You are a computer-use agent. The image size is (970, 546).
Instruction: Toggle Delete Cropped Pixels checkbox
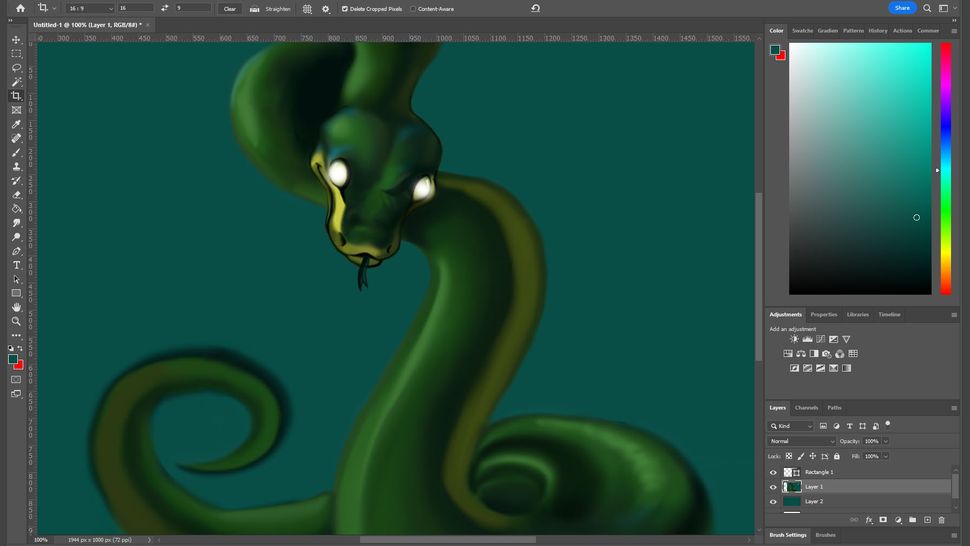(x=345, y=9)
